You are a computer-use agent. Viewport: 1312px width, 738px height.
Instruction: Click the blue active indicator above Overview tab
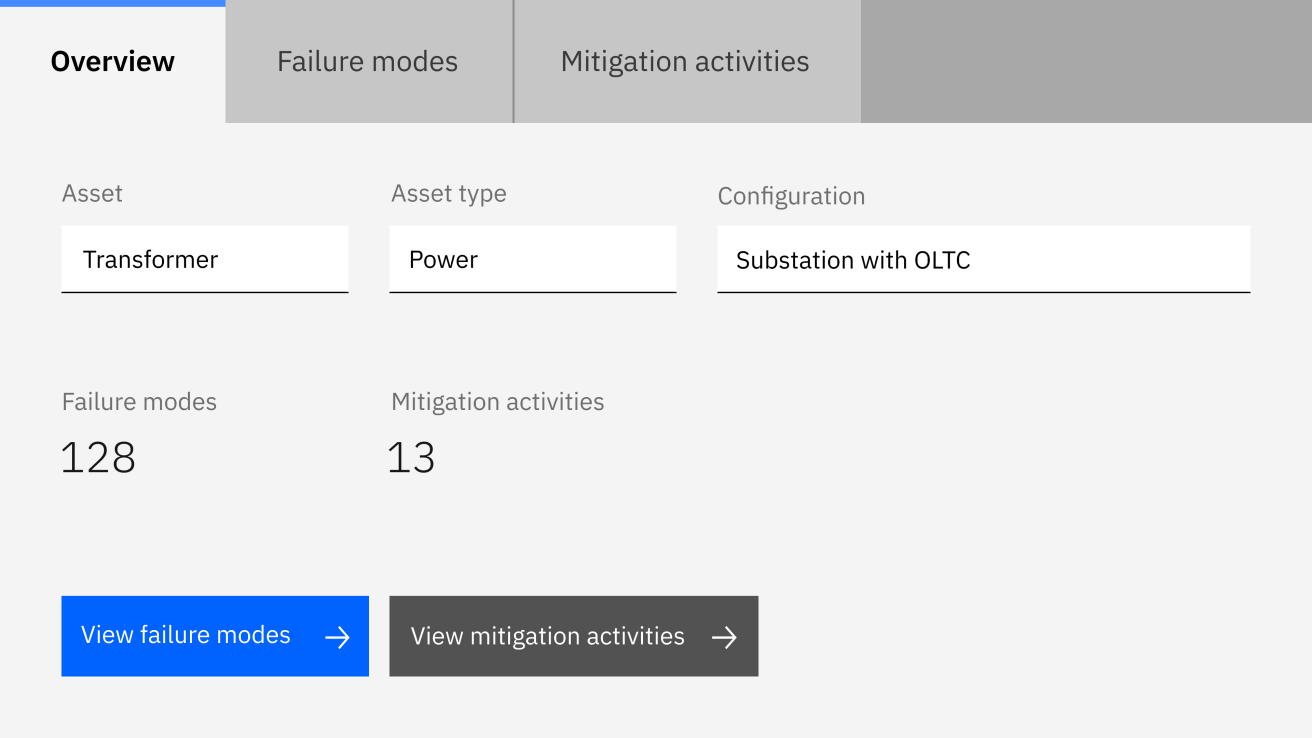[113, 3]
